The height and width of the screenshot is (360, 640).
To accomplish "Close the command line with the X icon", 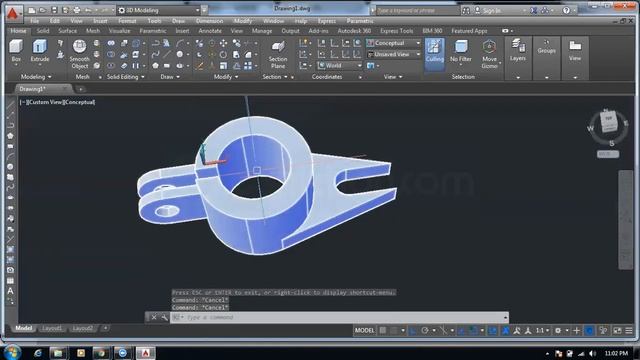I will click(154, 317).
